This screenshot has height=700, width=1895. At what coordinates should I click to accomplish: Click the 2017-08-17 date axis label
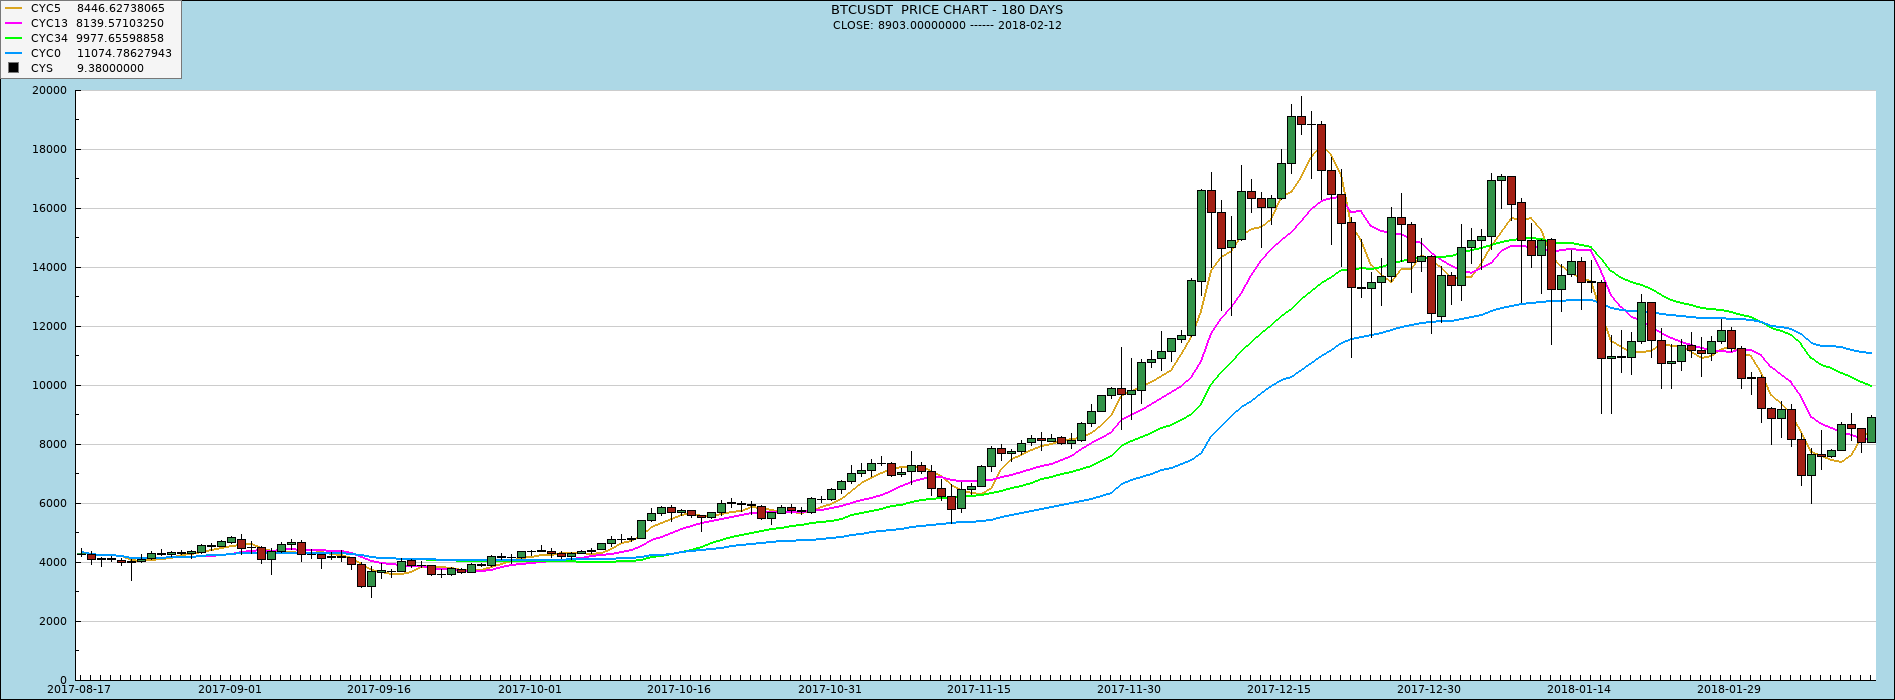79,689
